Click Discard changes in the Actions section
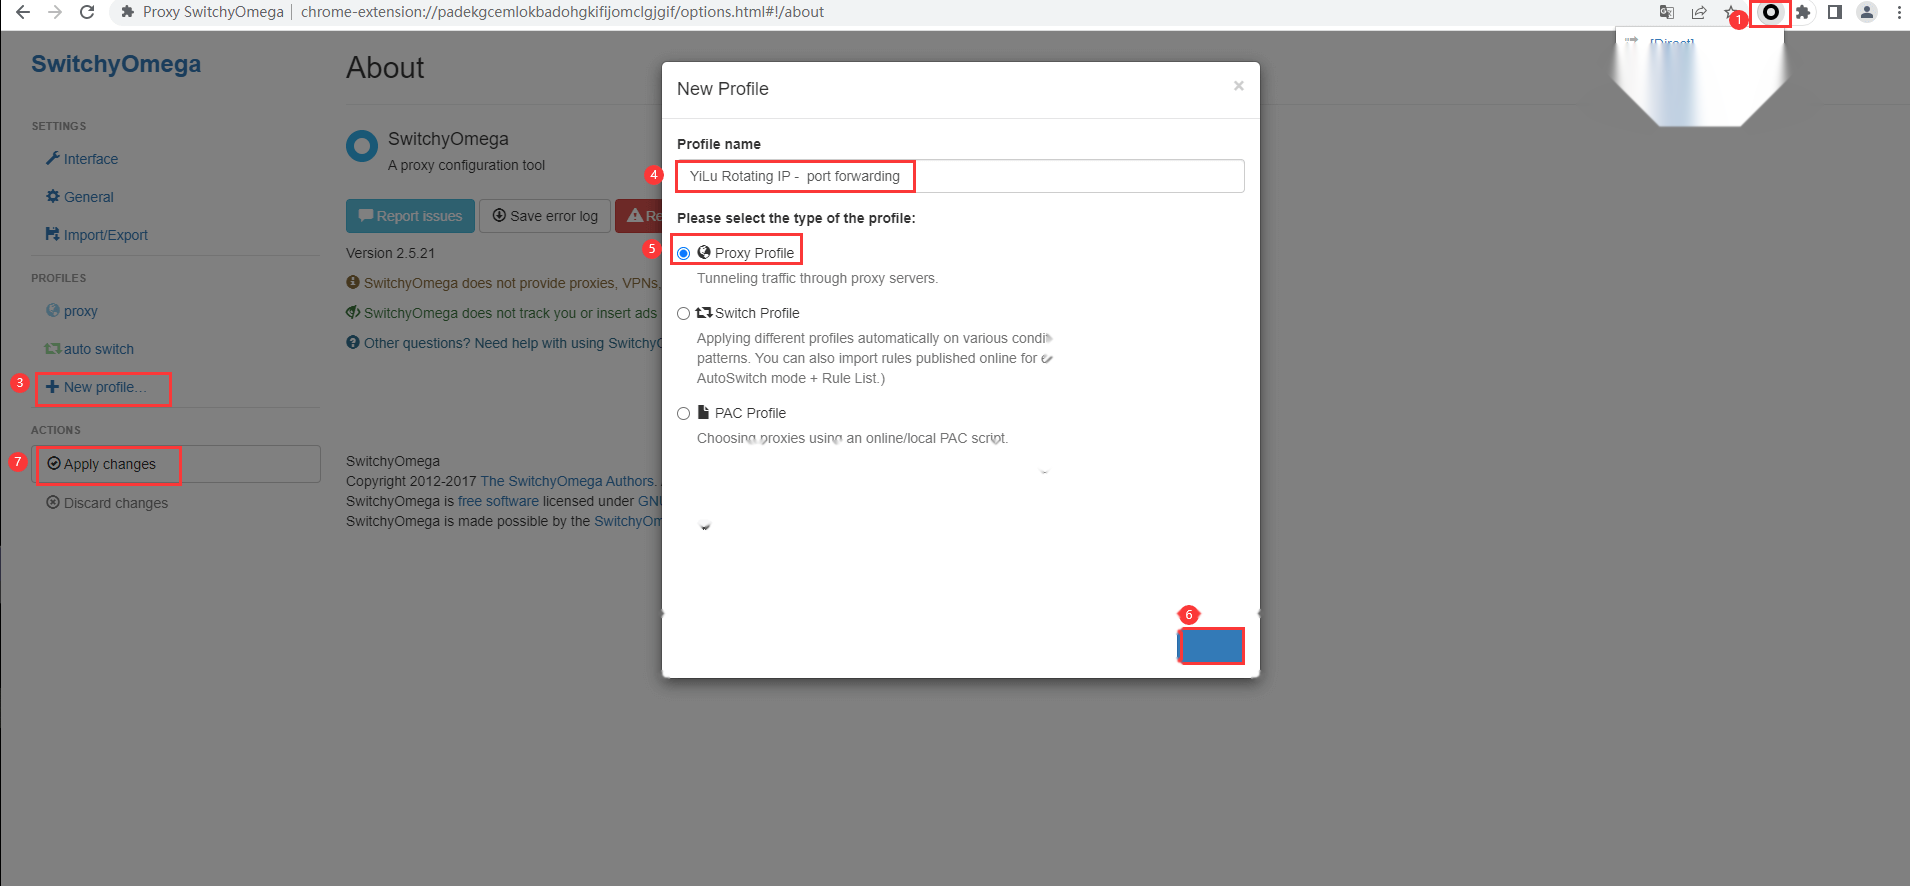Image resolution: width=1910 pixels, height=886 pixels. tap(107, 503)
